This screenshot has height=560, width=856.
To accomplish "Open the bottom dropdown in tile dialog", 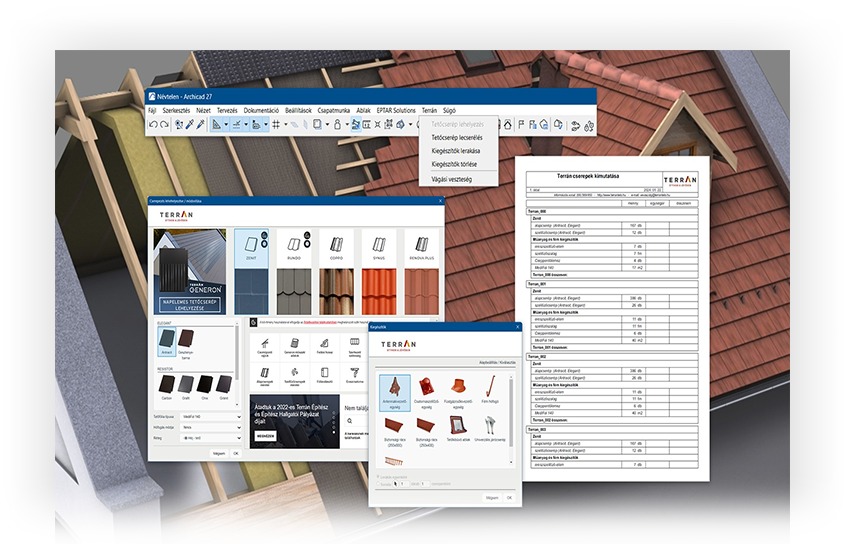I will [x=211, y=438].
